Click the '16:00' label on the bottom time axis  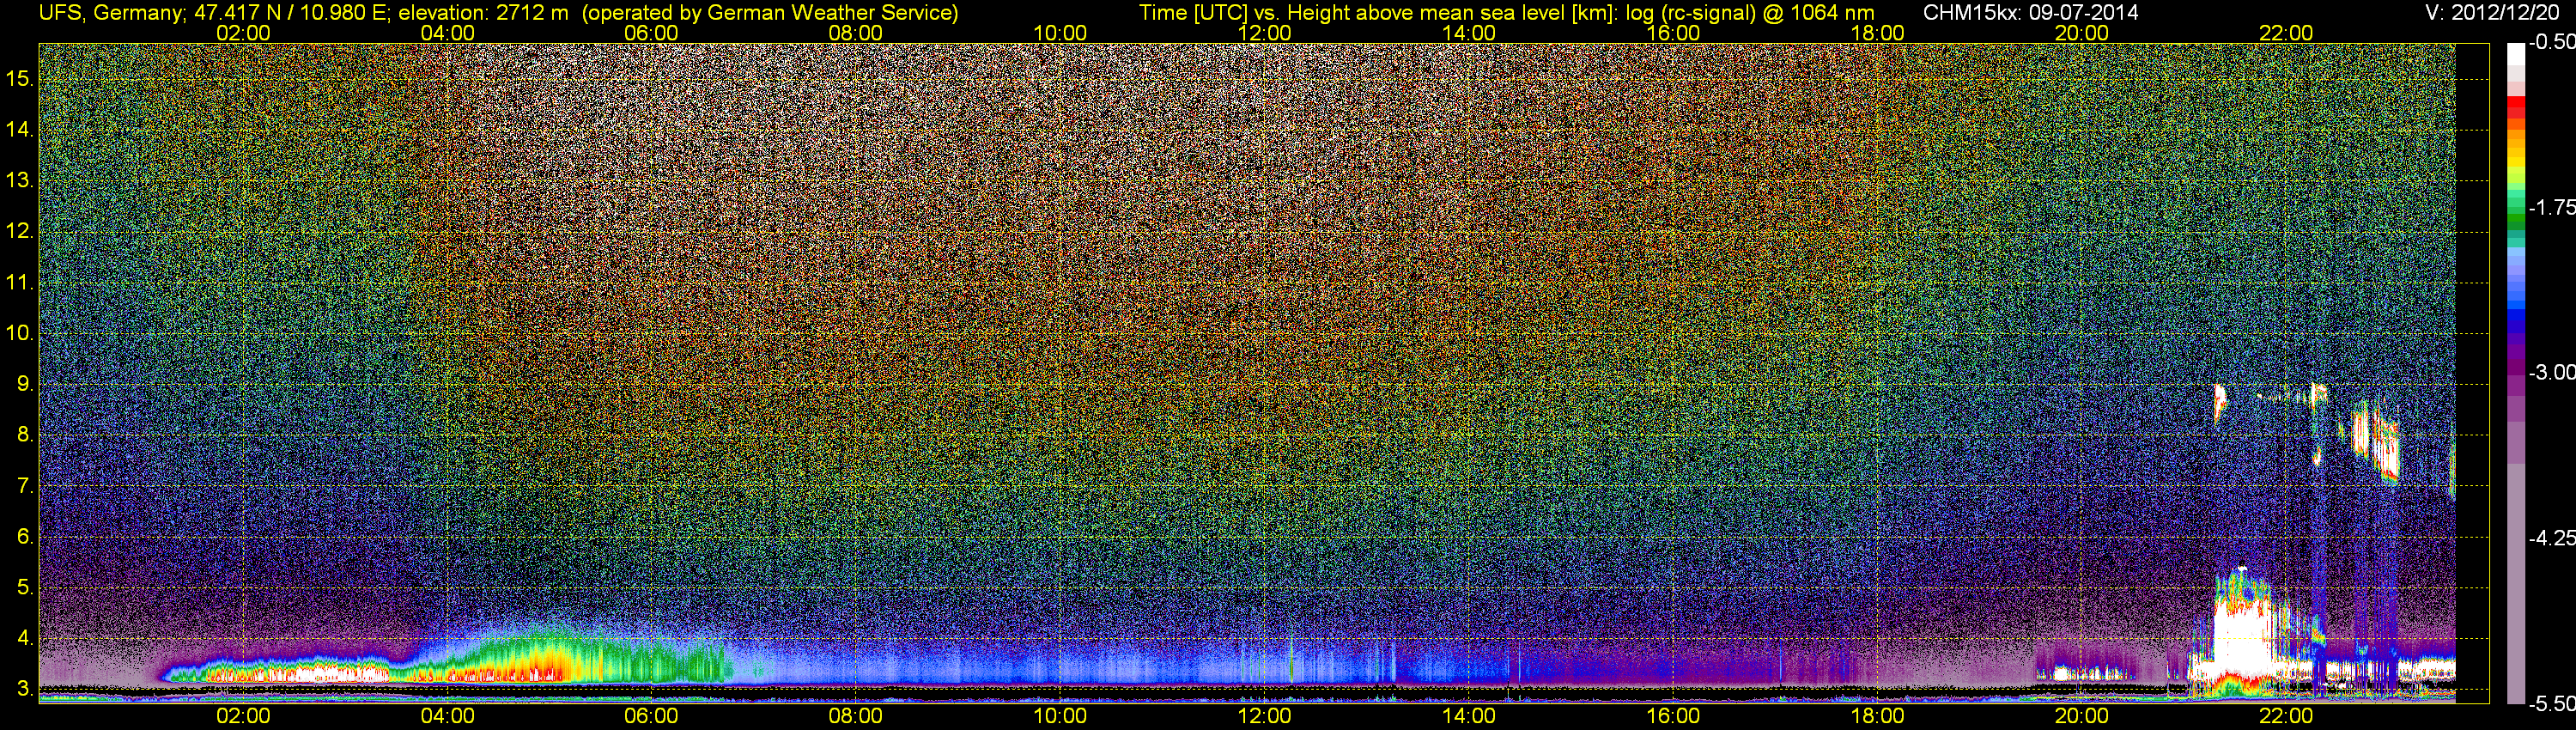click(1673, 717)
